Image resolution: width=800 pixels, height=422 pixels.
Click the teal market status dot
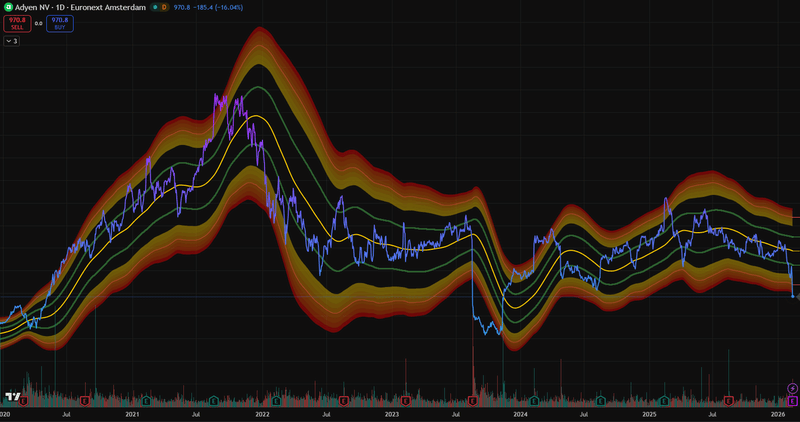pos(155,7)
